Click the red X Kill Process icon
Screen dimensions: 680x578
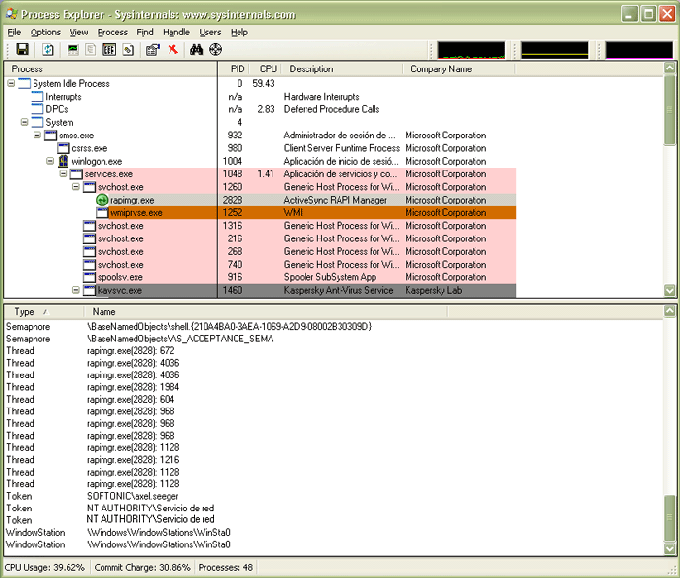[x=173, y=49]
